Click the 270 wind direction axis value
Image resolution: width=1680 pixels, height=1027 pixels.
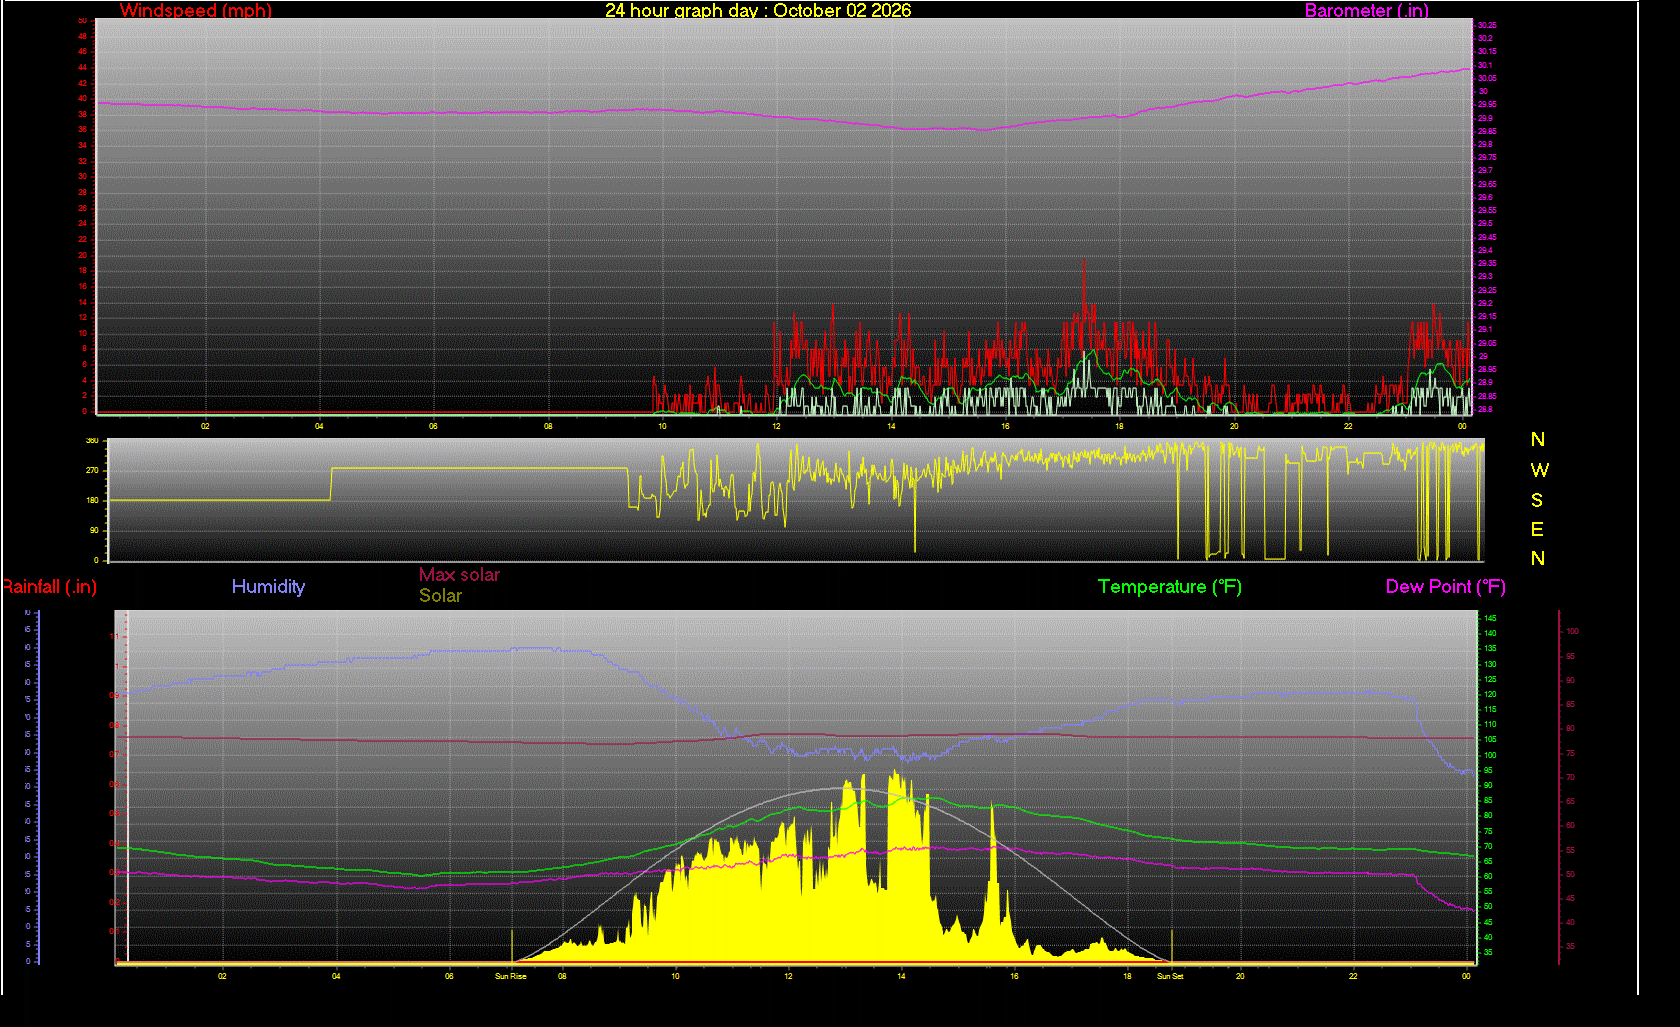click(x=93, y=470)
